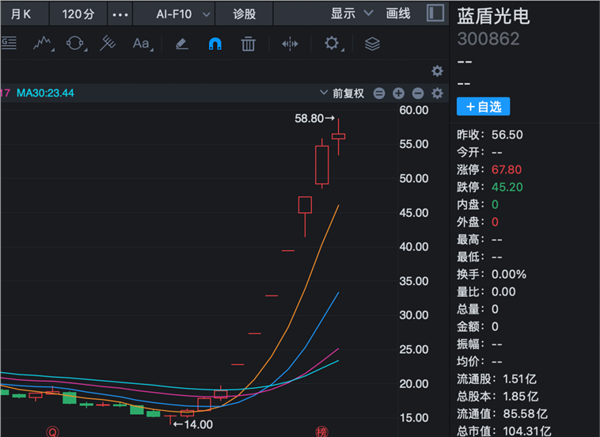Click the 流通值 85.58亿 value
The height and width of the screenshot is (437, 600).
coord(525,414)
